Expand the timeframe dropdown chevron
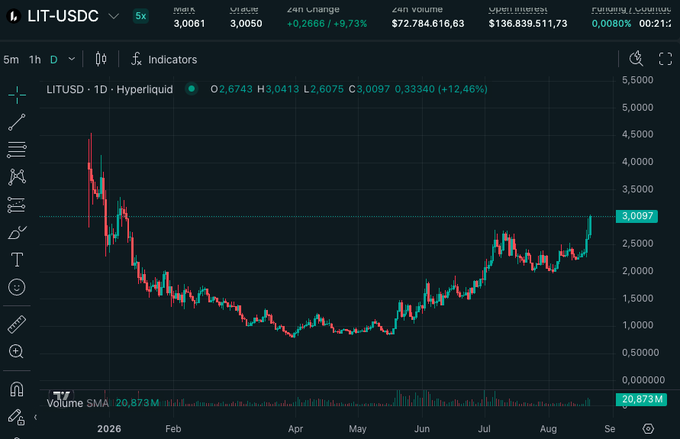Screen dimensions: 680x439 72,59
